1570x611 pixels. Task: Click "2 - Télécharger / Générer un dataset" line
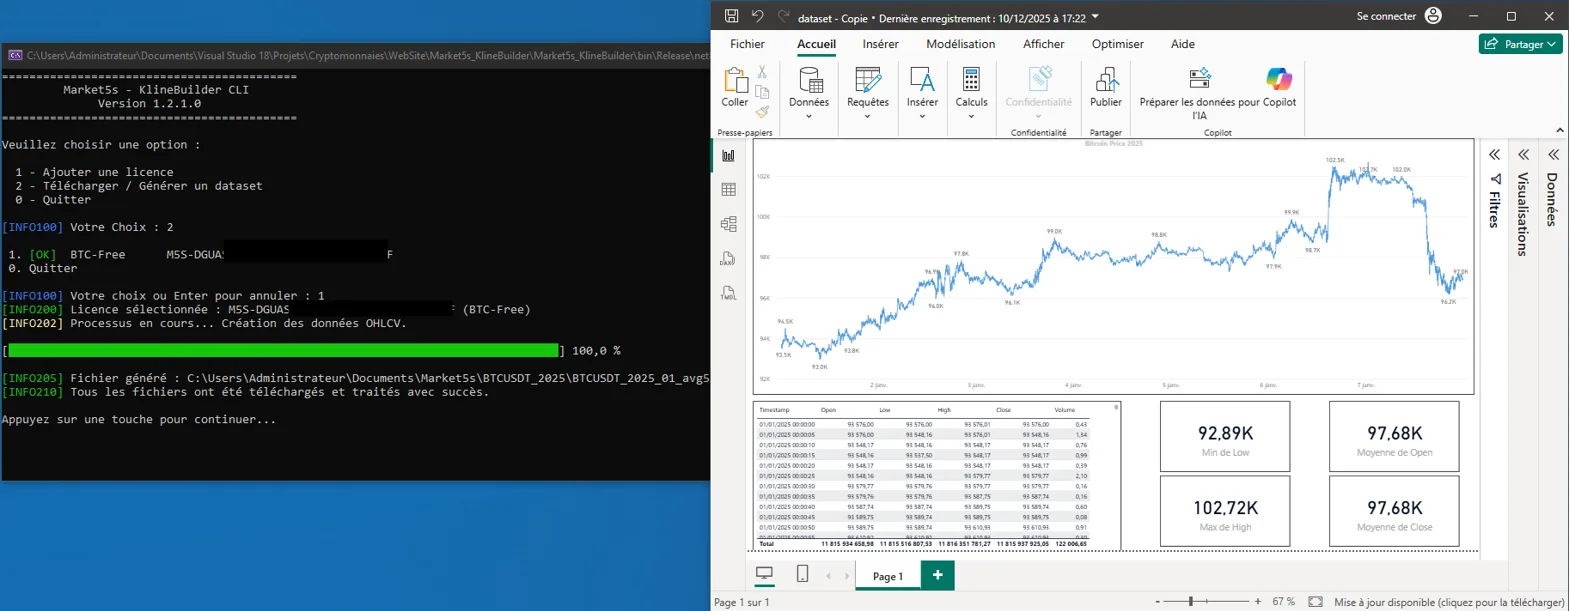[x=139, y=186]
